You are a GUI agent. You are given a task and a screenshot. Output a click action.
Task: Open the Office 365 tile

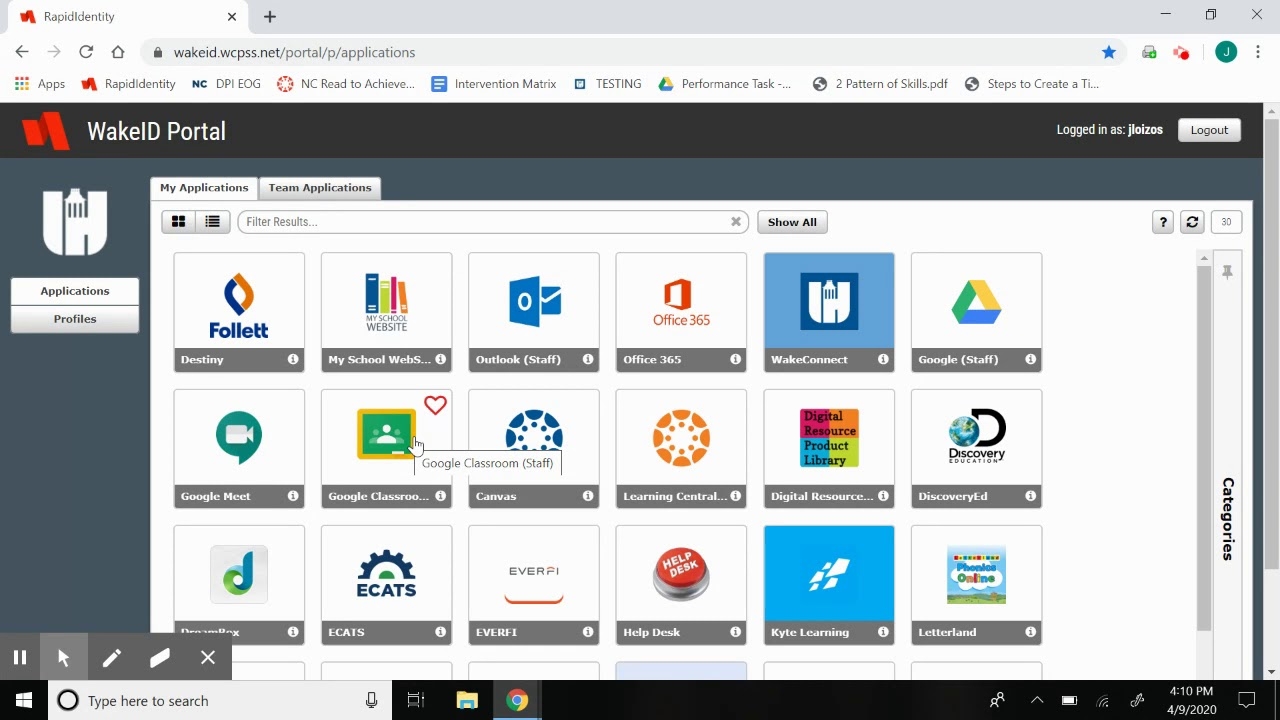[x=681, y=302]
